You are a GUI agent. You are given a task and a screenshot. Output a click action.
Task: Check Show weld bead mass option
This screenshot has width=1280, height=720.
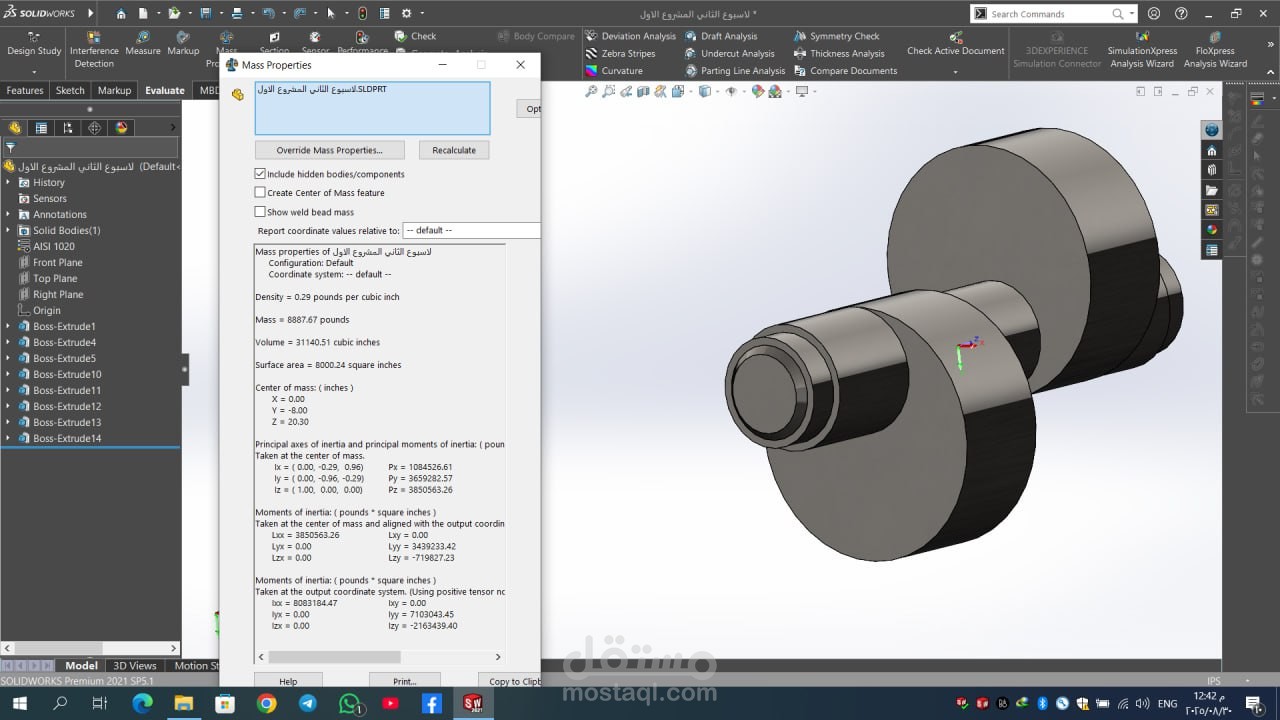pos(260,212)
